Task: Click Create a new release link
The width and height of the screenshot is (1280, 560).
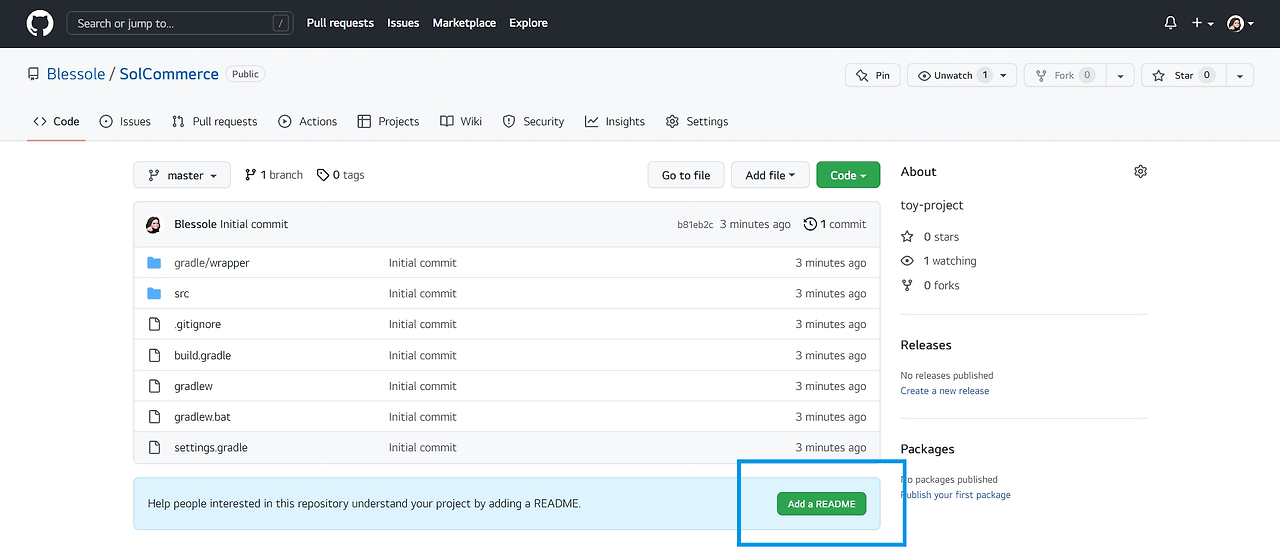Action: 945,391
